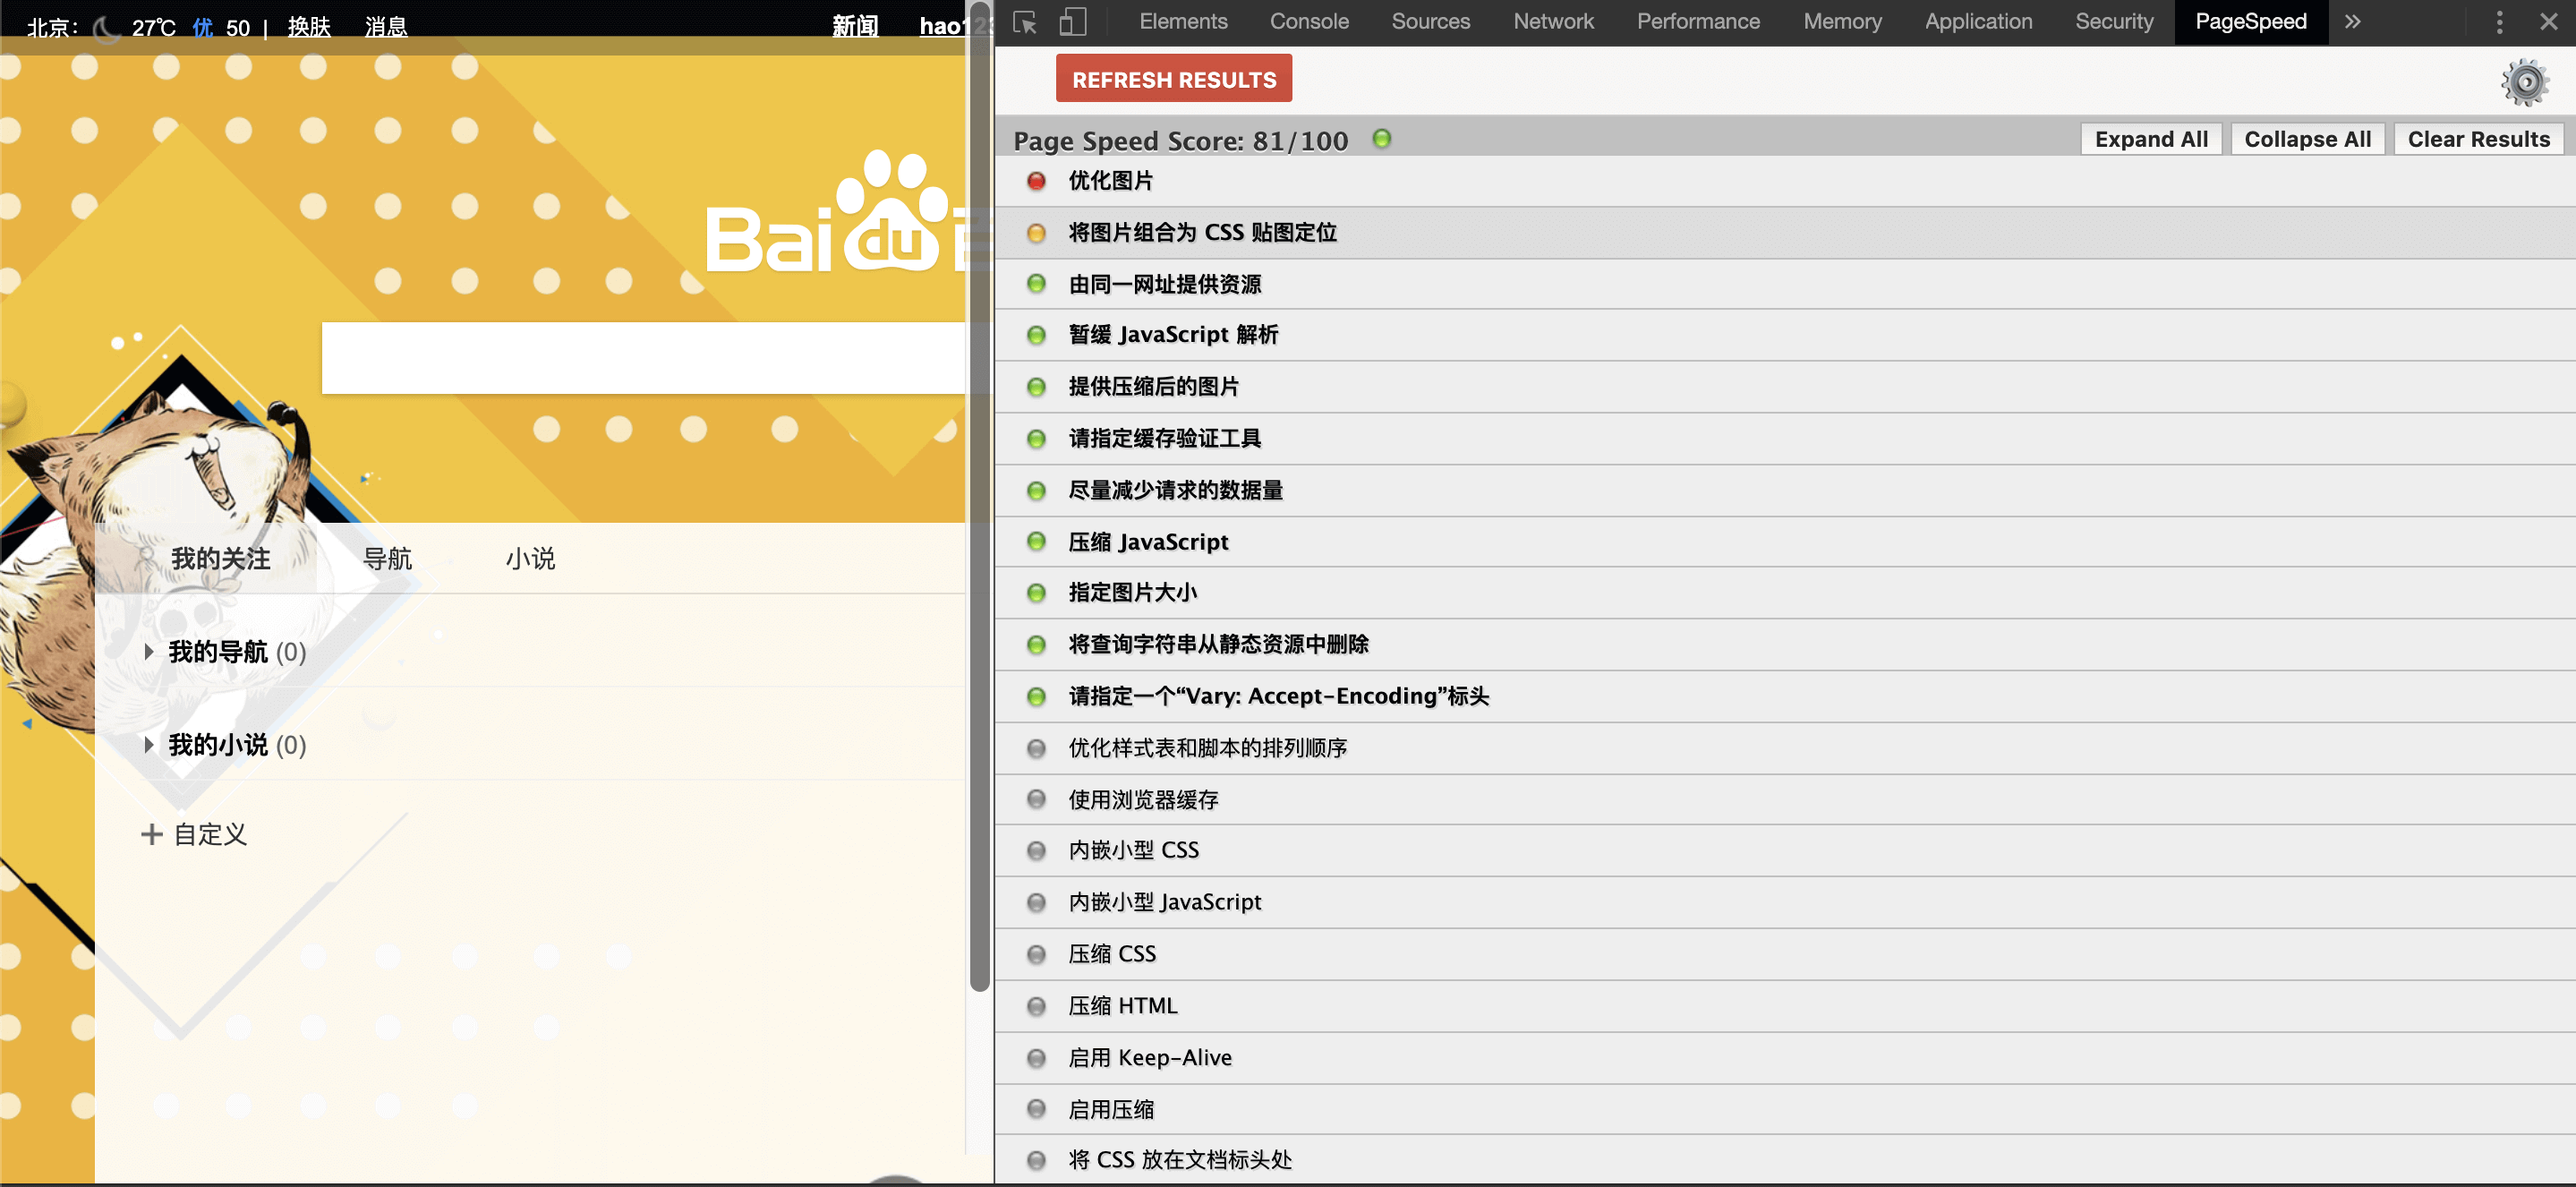The height and width of the screenshot is (1187, 2576).
Task: Click gray dot for 优化样式表和脚本的排列顺序
Action: (x=1036, y=748)
